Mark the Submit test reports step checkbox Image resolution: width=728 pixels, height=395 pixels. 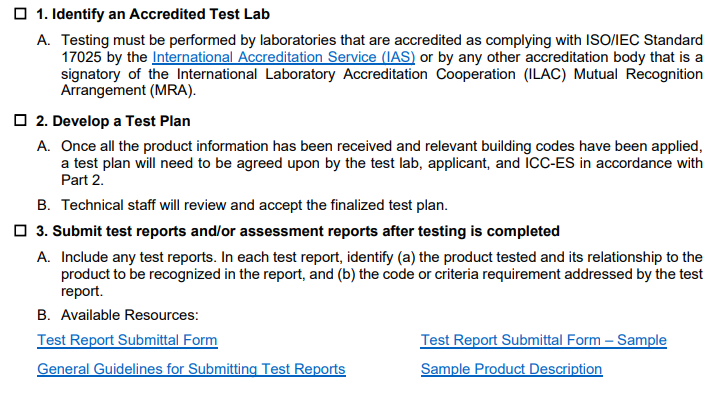(x=20, y=231)
